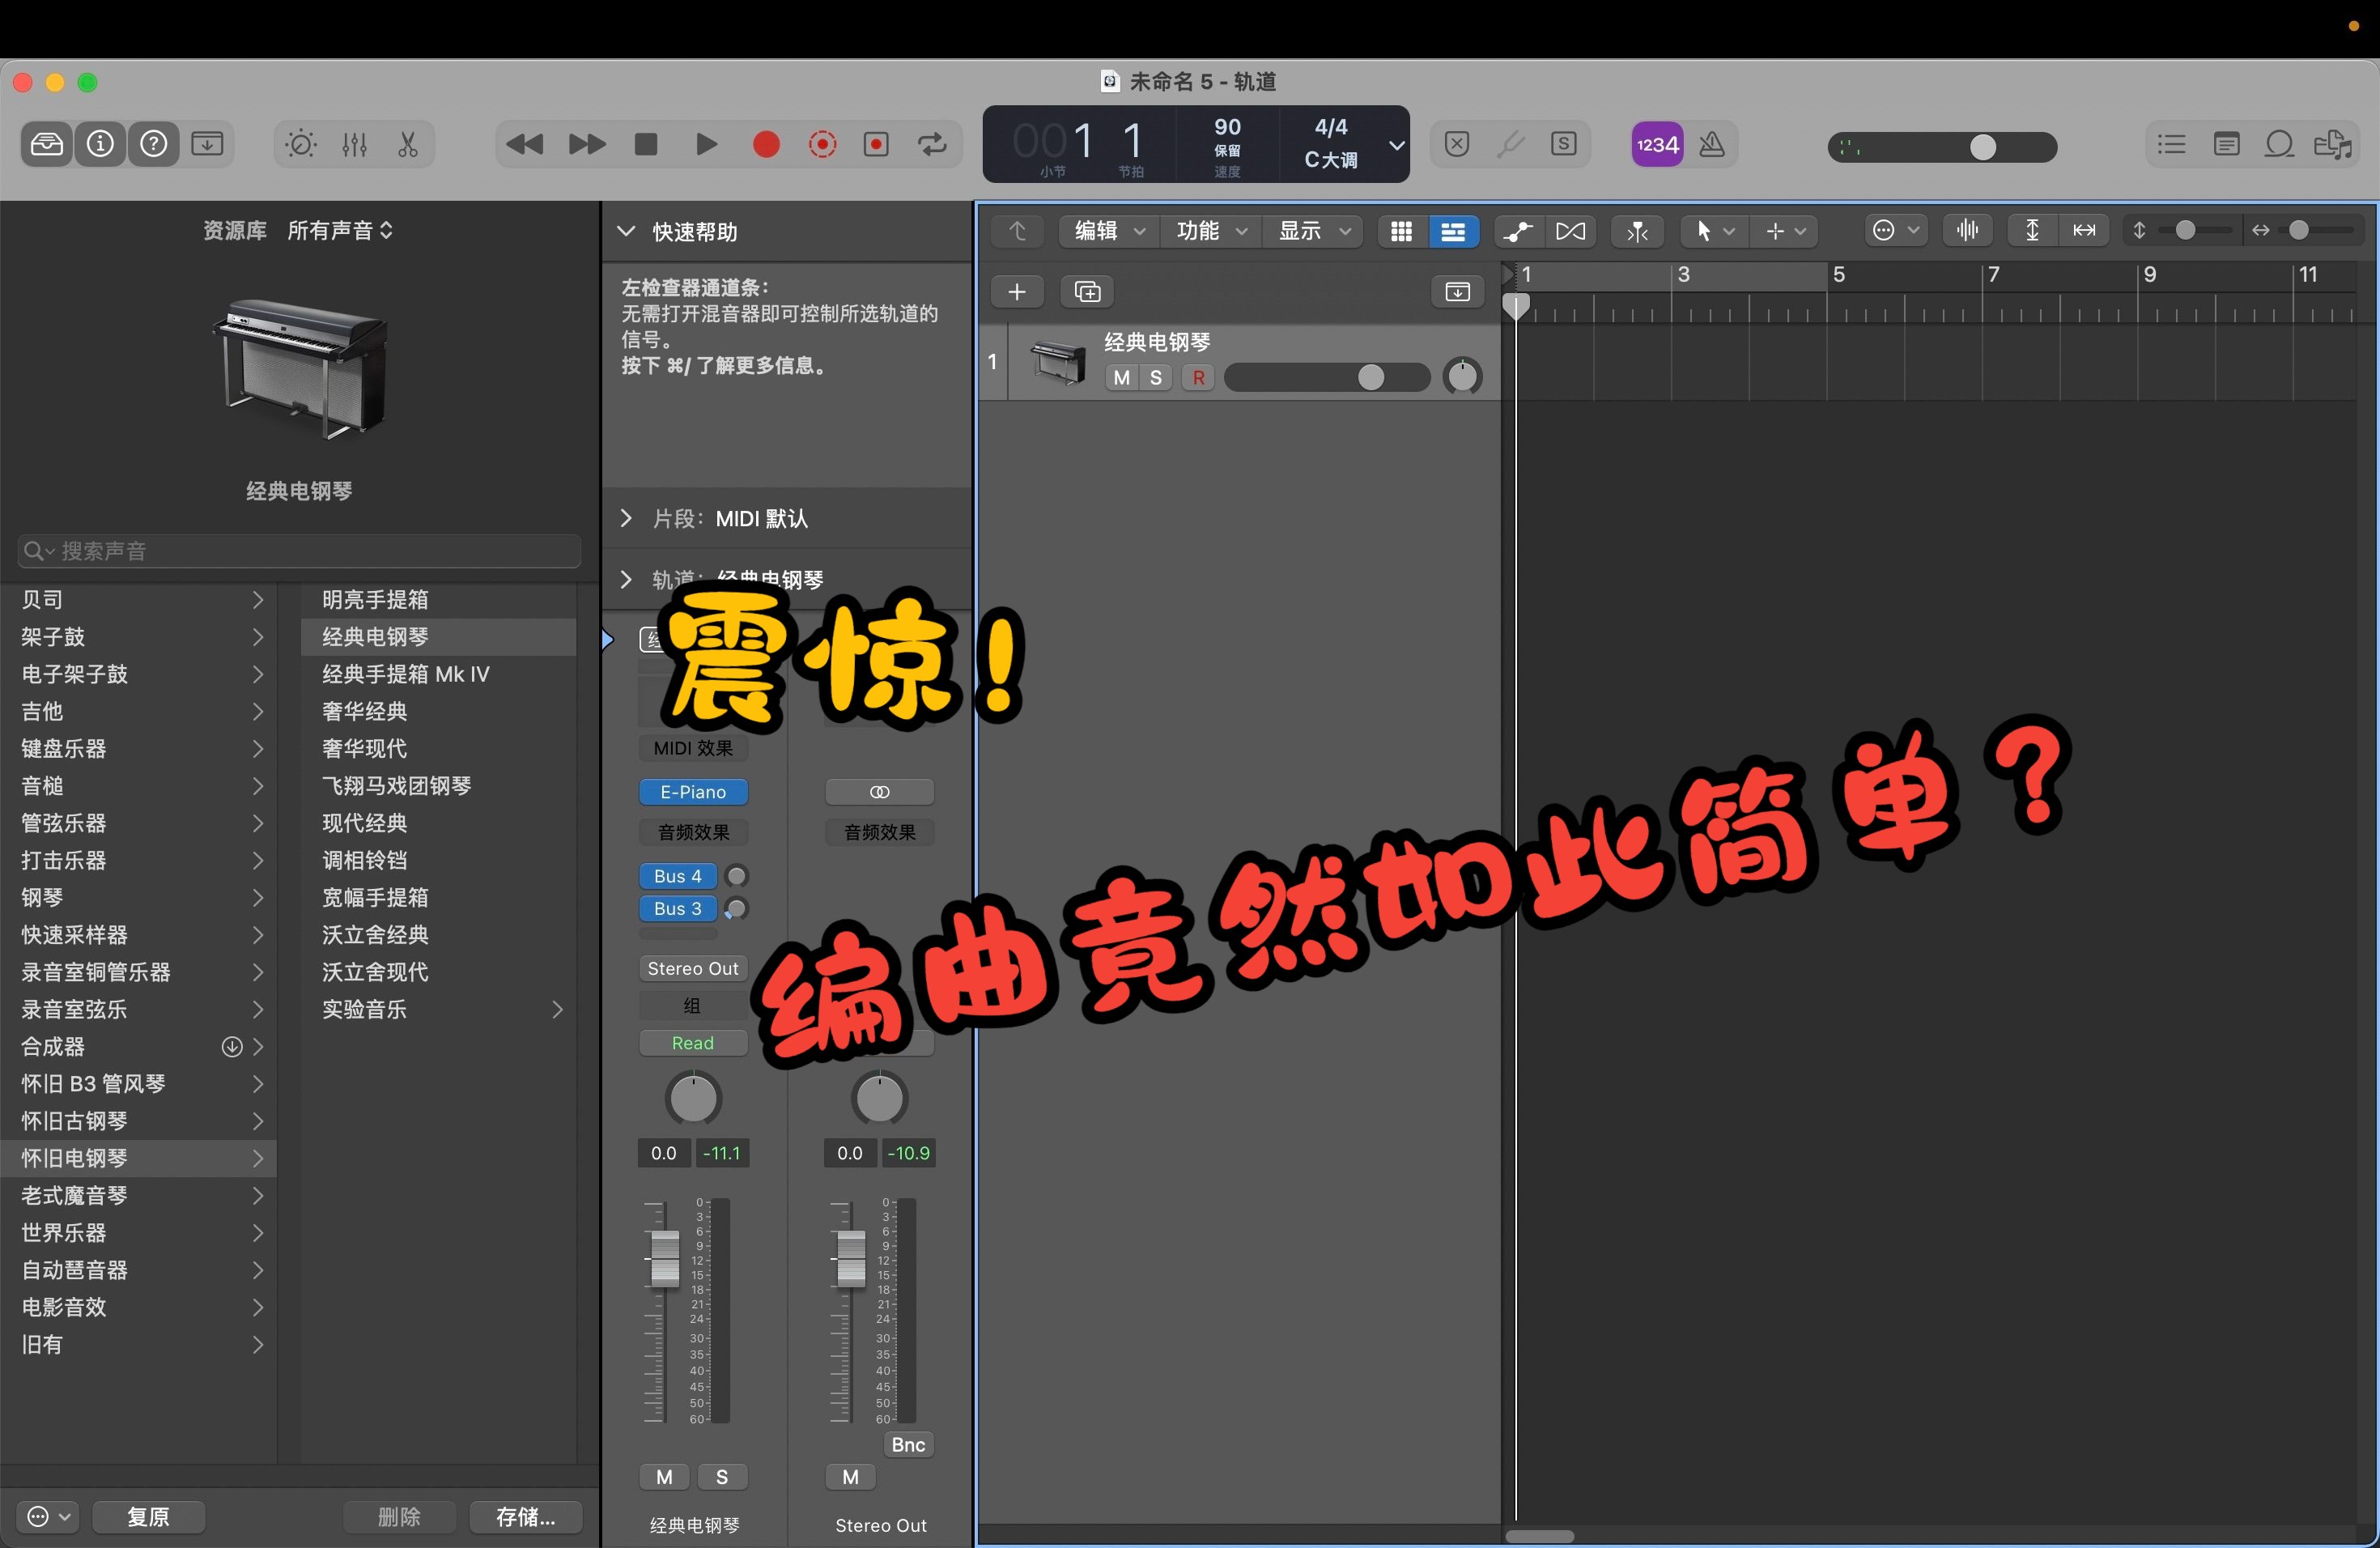
Task: Click the Fast Forward transport button
Action: (586, 145)
